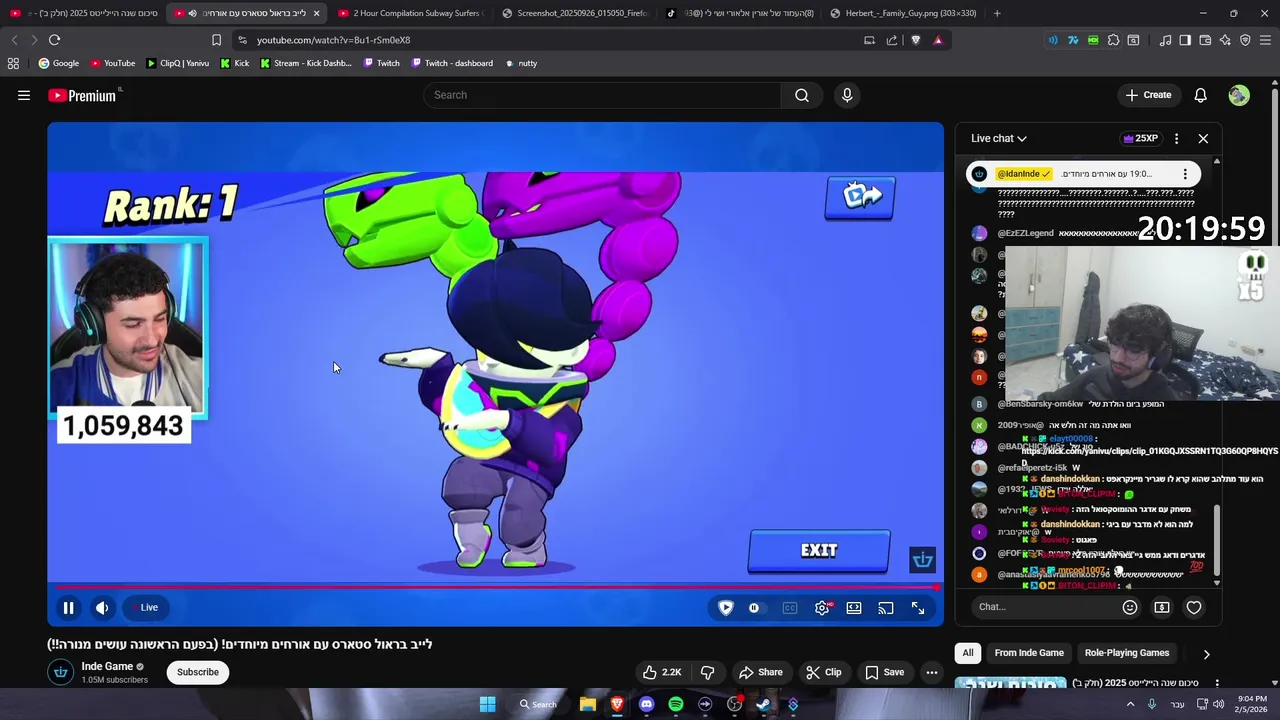
Task: Open player settings gear
Action: 822,607
